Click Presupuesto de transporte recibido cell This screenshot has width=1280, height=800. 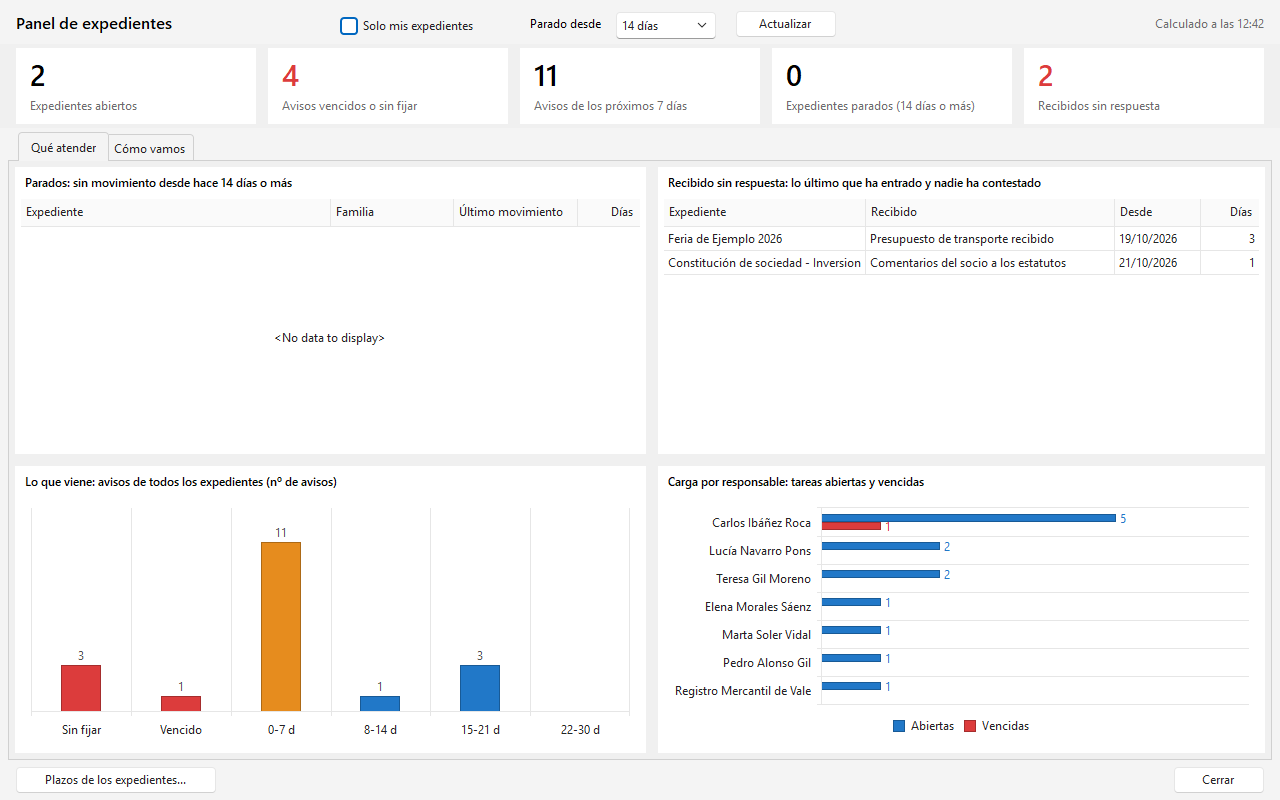pos(990,239)
